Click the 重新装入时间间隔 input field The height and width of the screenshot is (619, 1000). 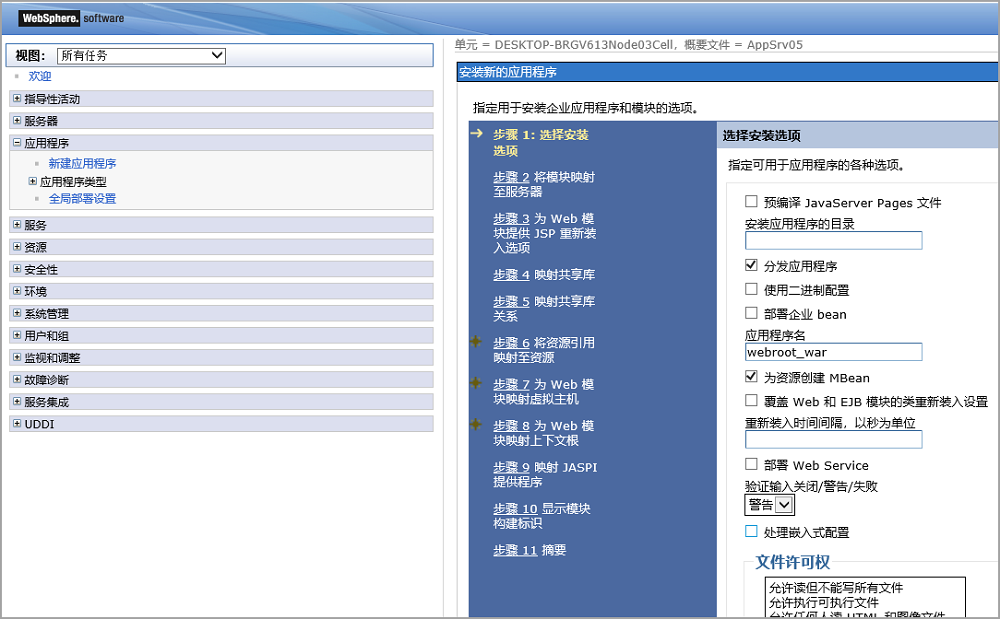pyautogui.click(x=834, y=439)
